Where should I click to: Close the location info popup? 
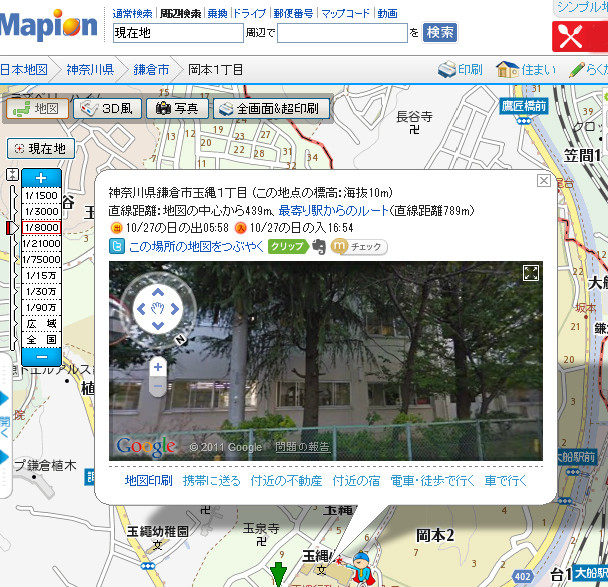[x=543, y=181]
